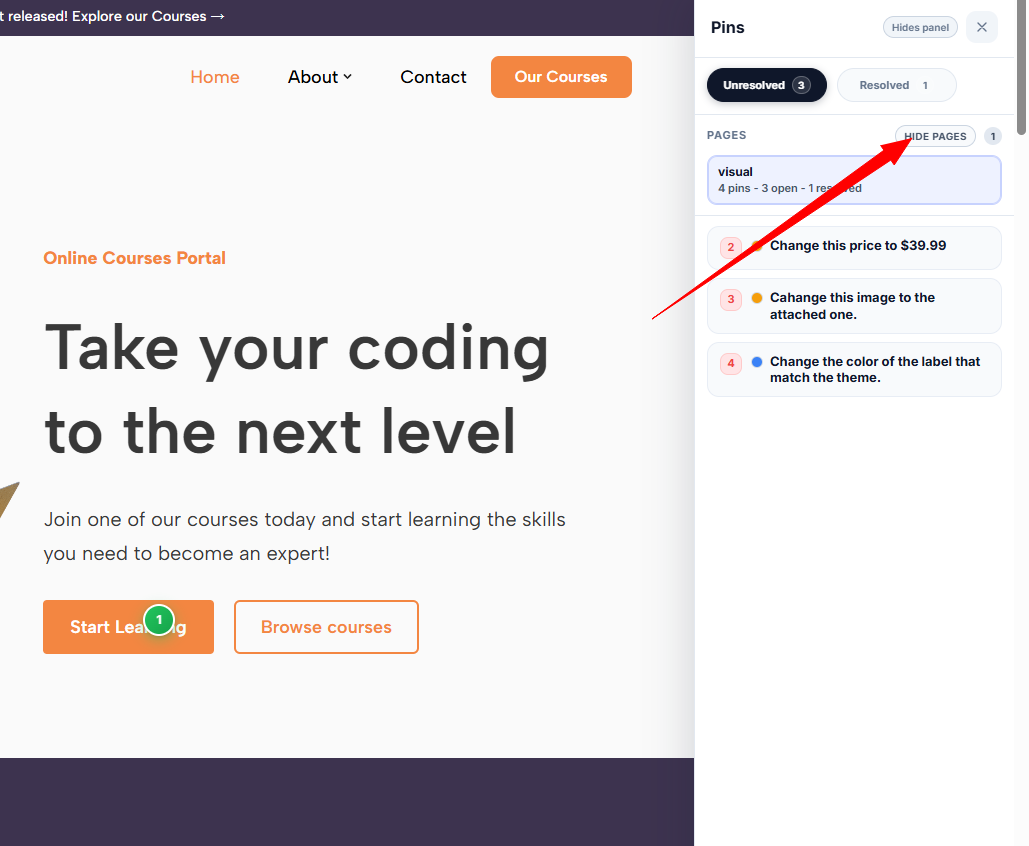Screen dimensions: 1029x846
Task: Switch to the Unresolved tab
Action: click(x=766, y=85)
